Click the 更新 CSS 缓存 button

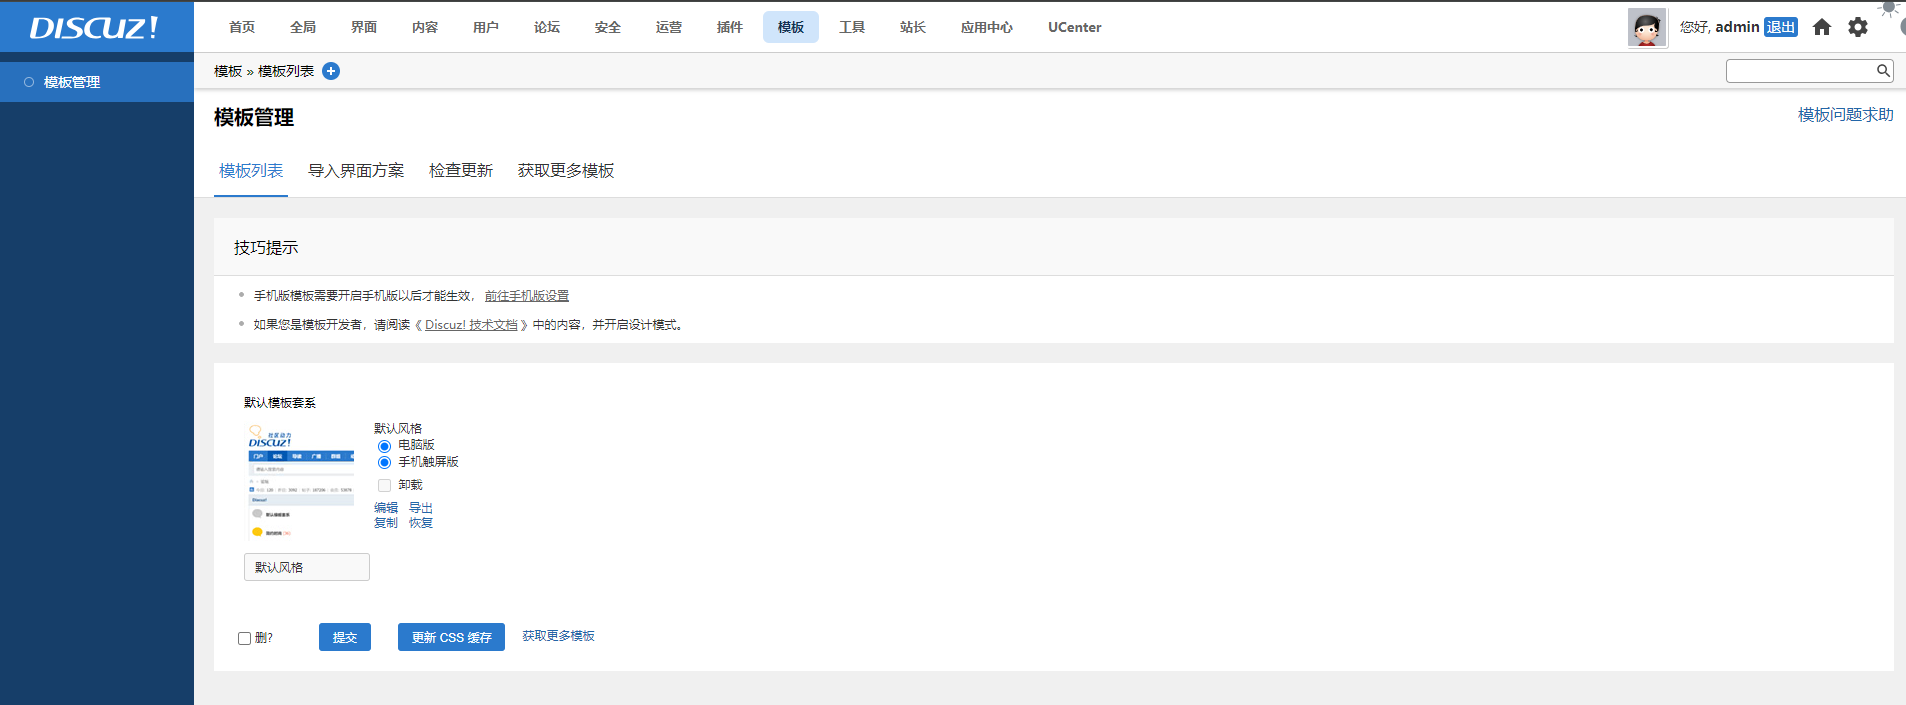451,637
